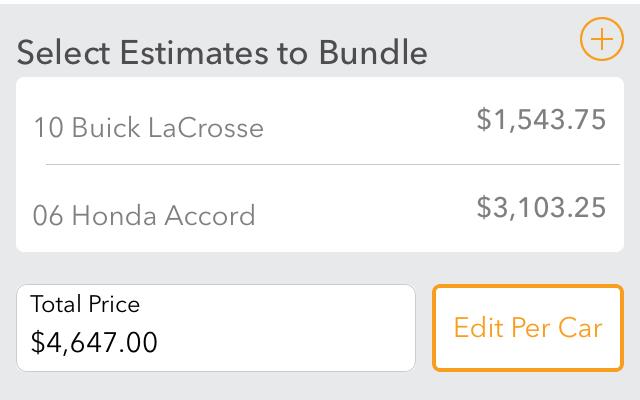Focus the Total Price input field
The image size is (640, 400).
coord(216,328)
